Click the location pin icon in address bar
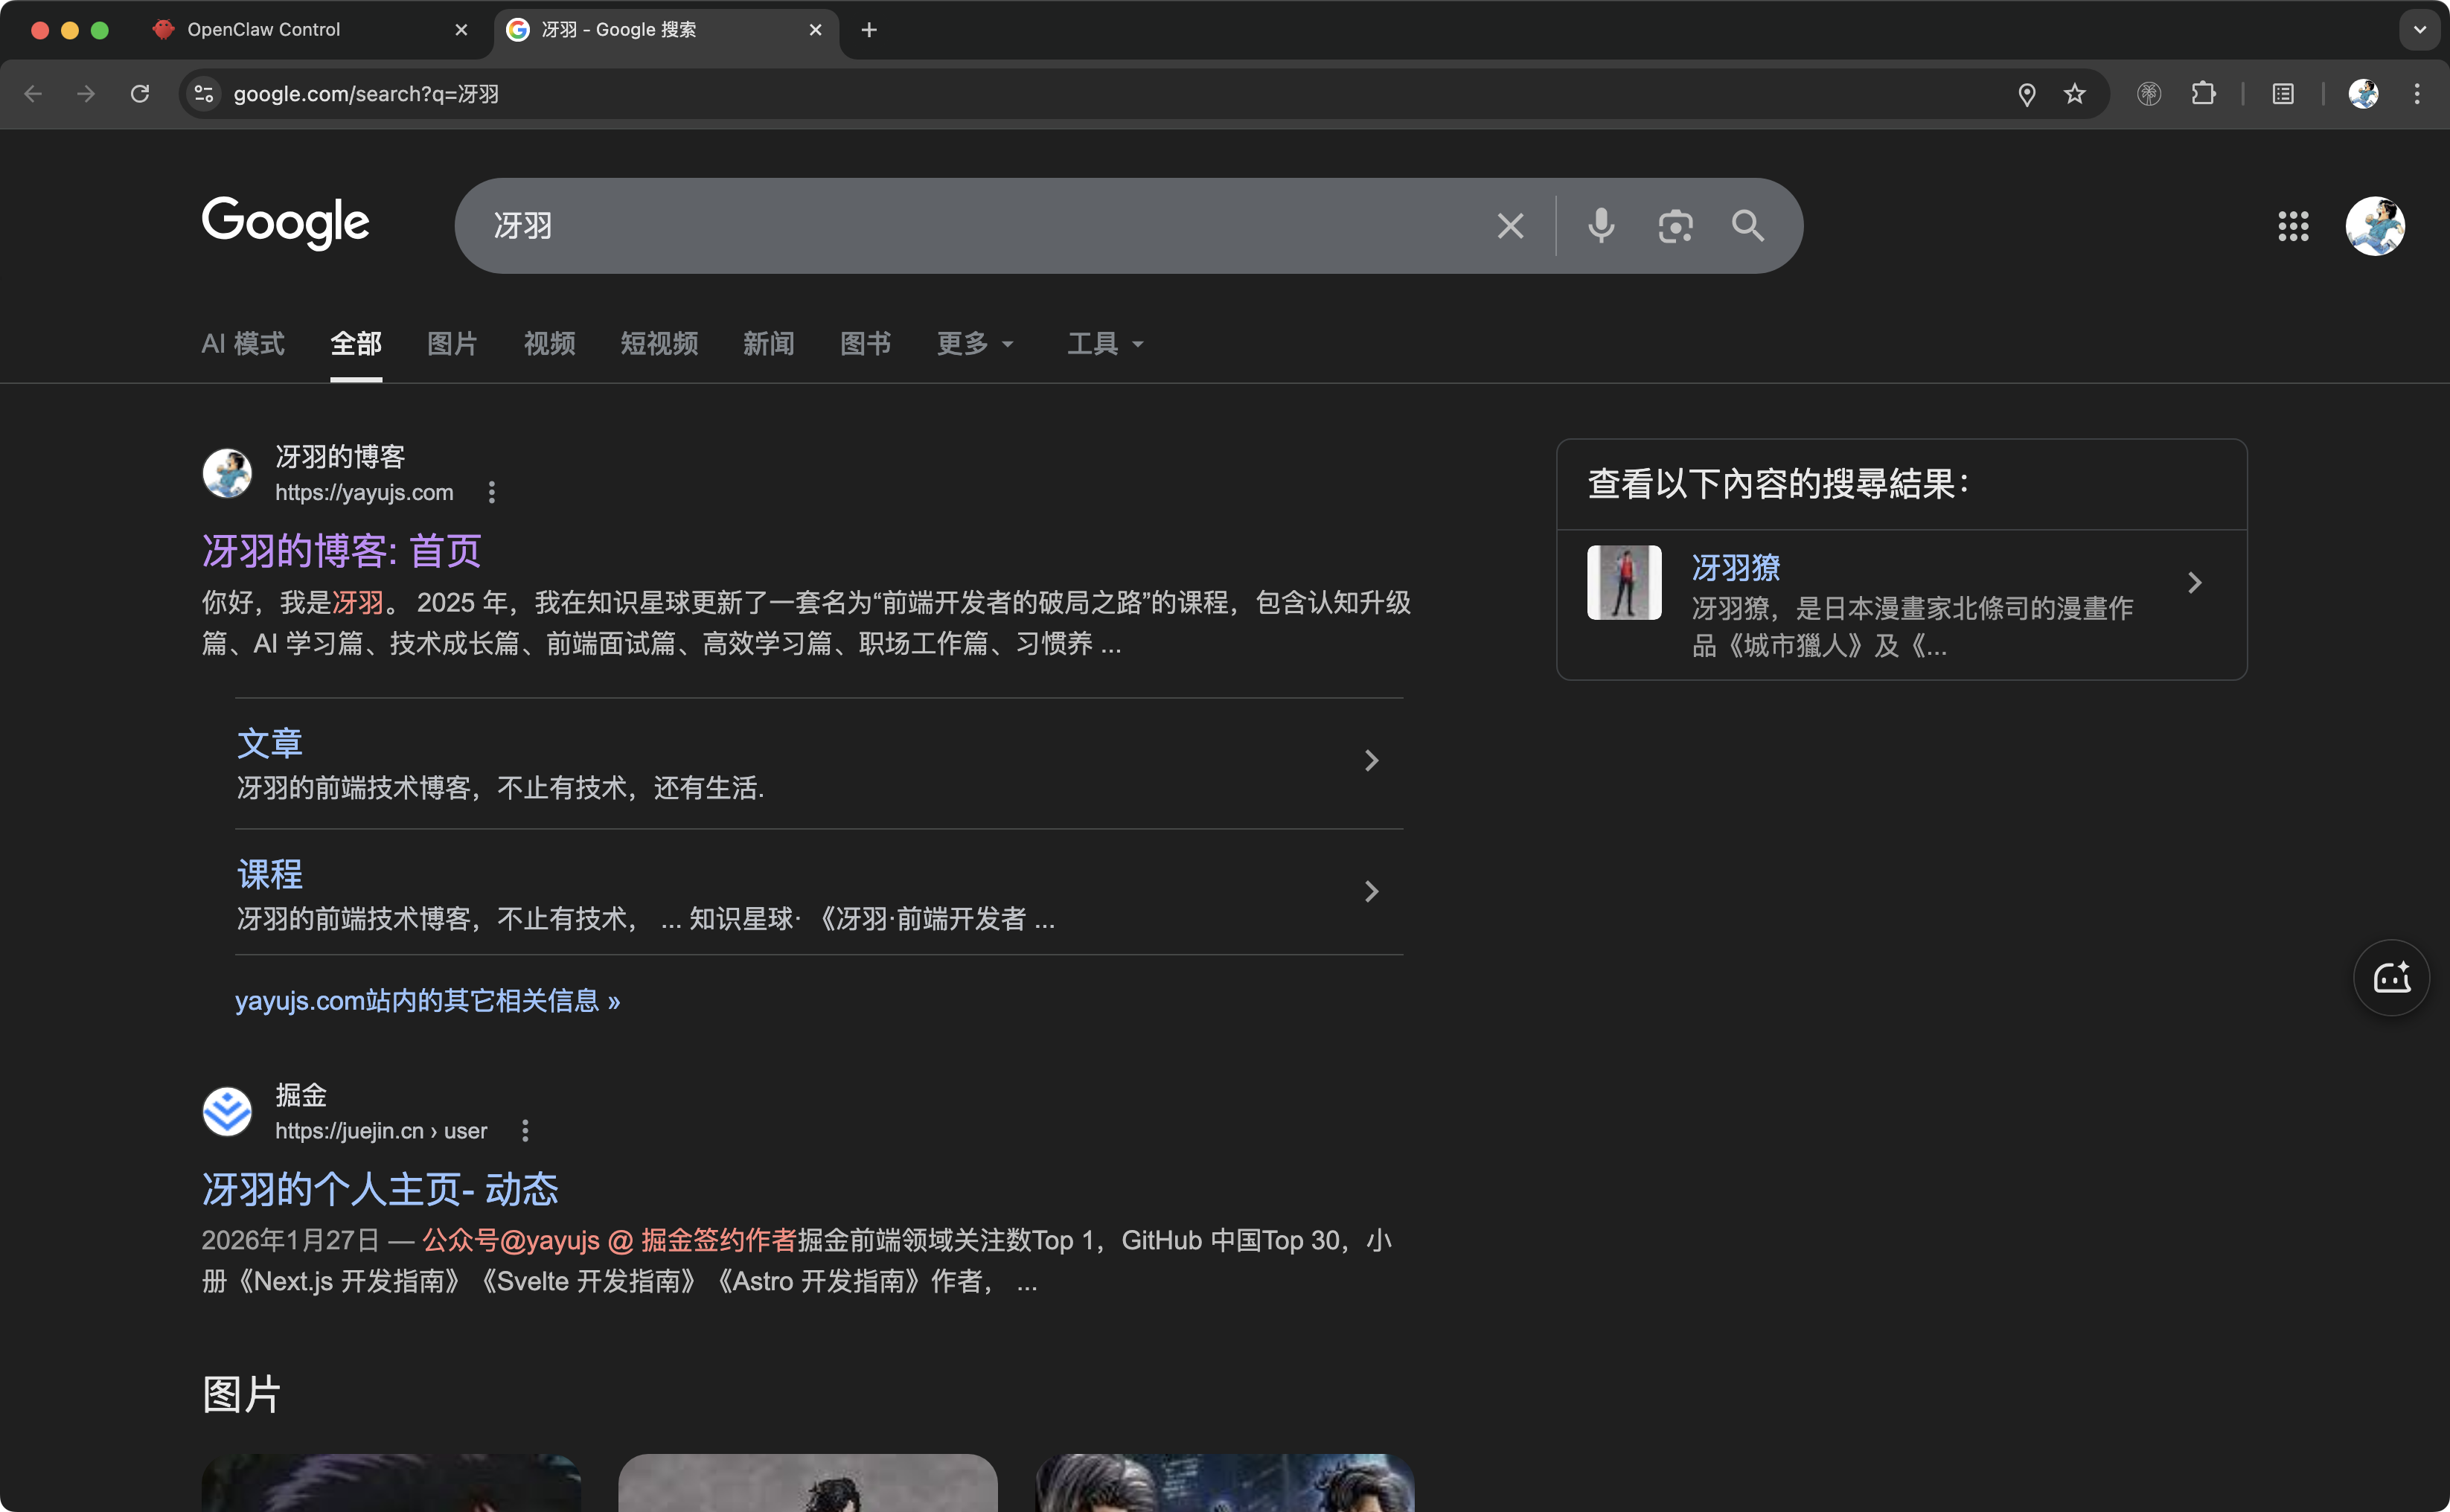Image resolution: width=2450 pixels, height=1512 pixels. 2026,94
